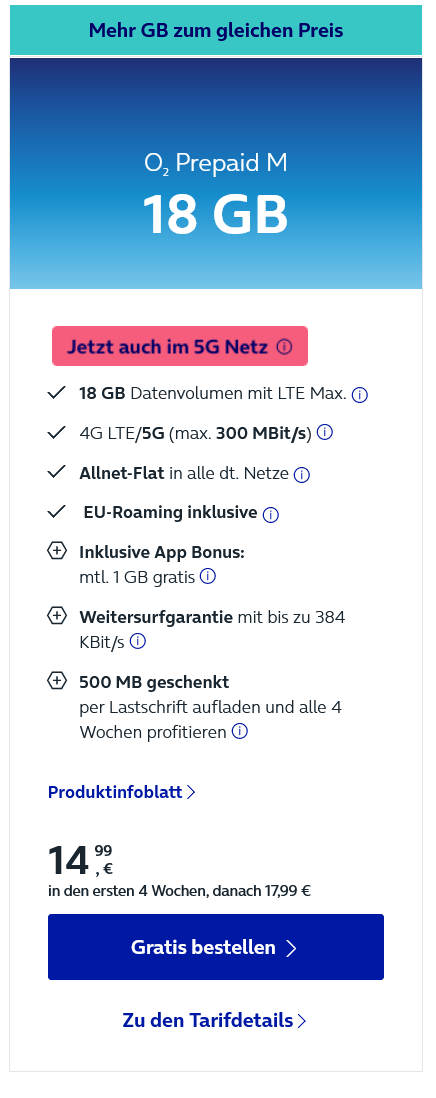Open info icon next to 300 MBit/s

(325, 433)
